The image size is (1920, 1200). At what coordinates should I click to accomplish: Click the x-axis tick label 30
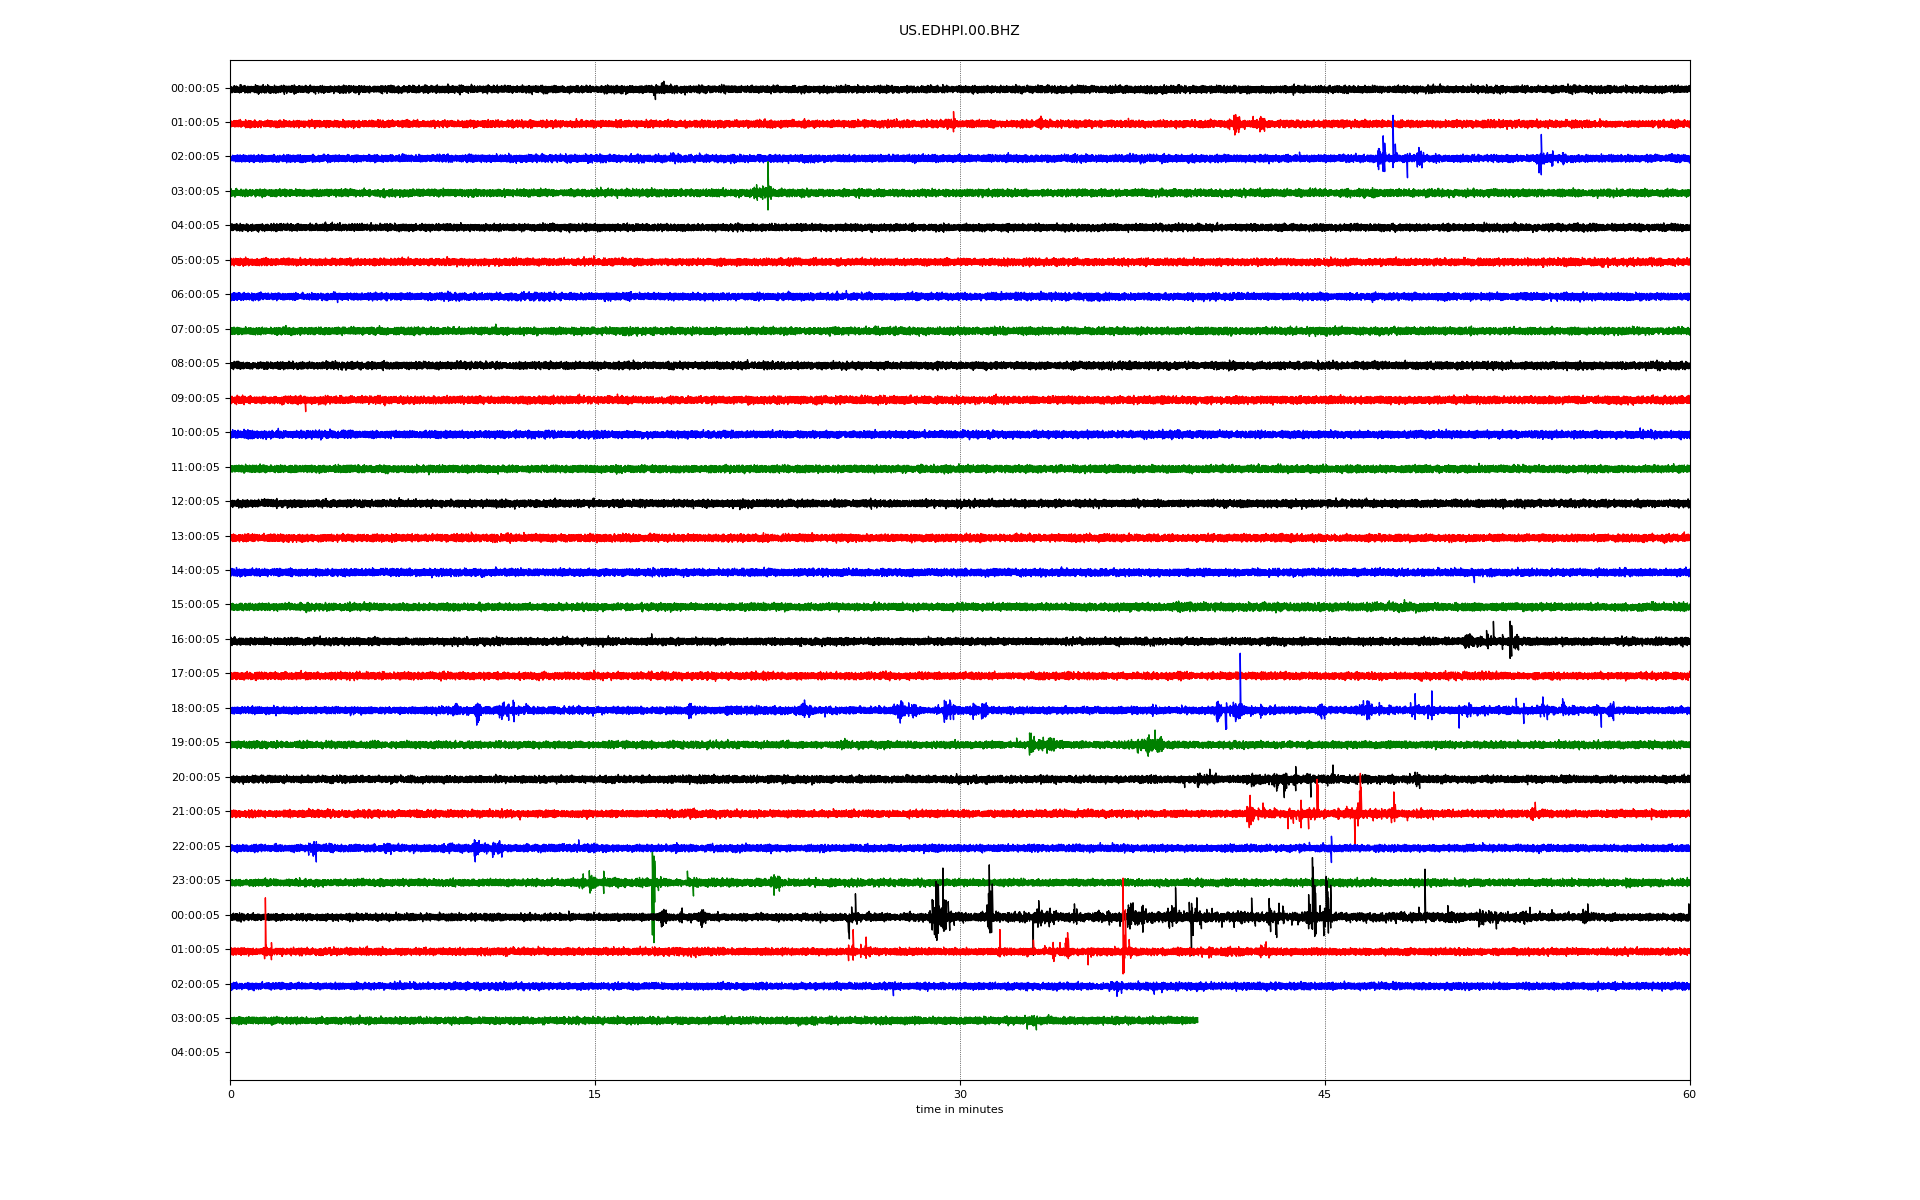tap(960, 1095)
